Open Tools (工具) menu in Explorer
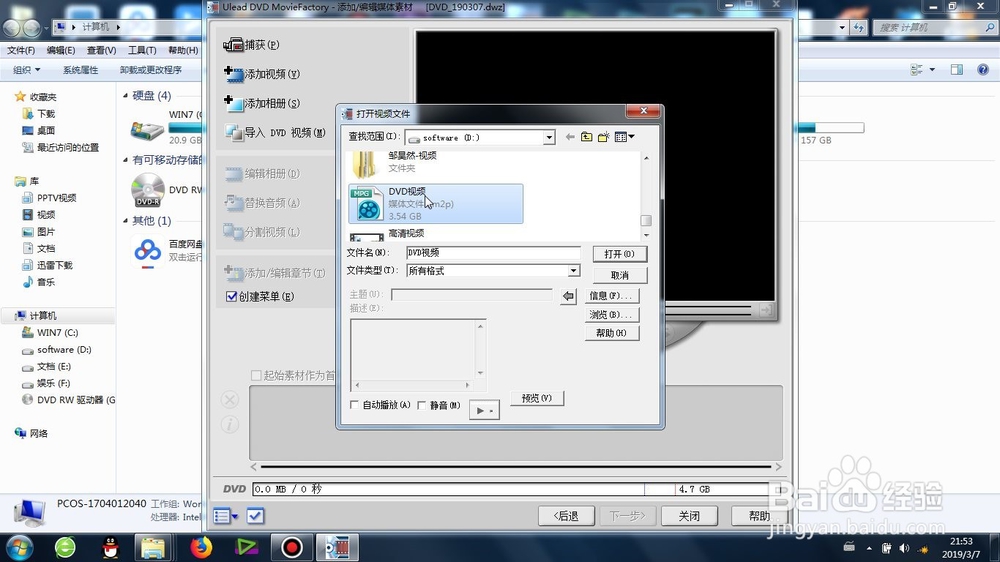This screenshot has width=1000, height=562. pyautogui.click(x=142, y=50)
